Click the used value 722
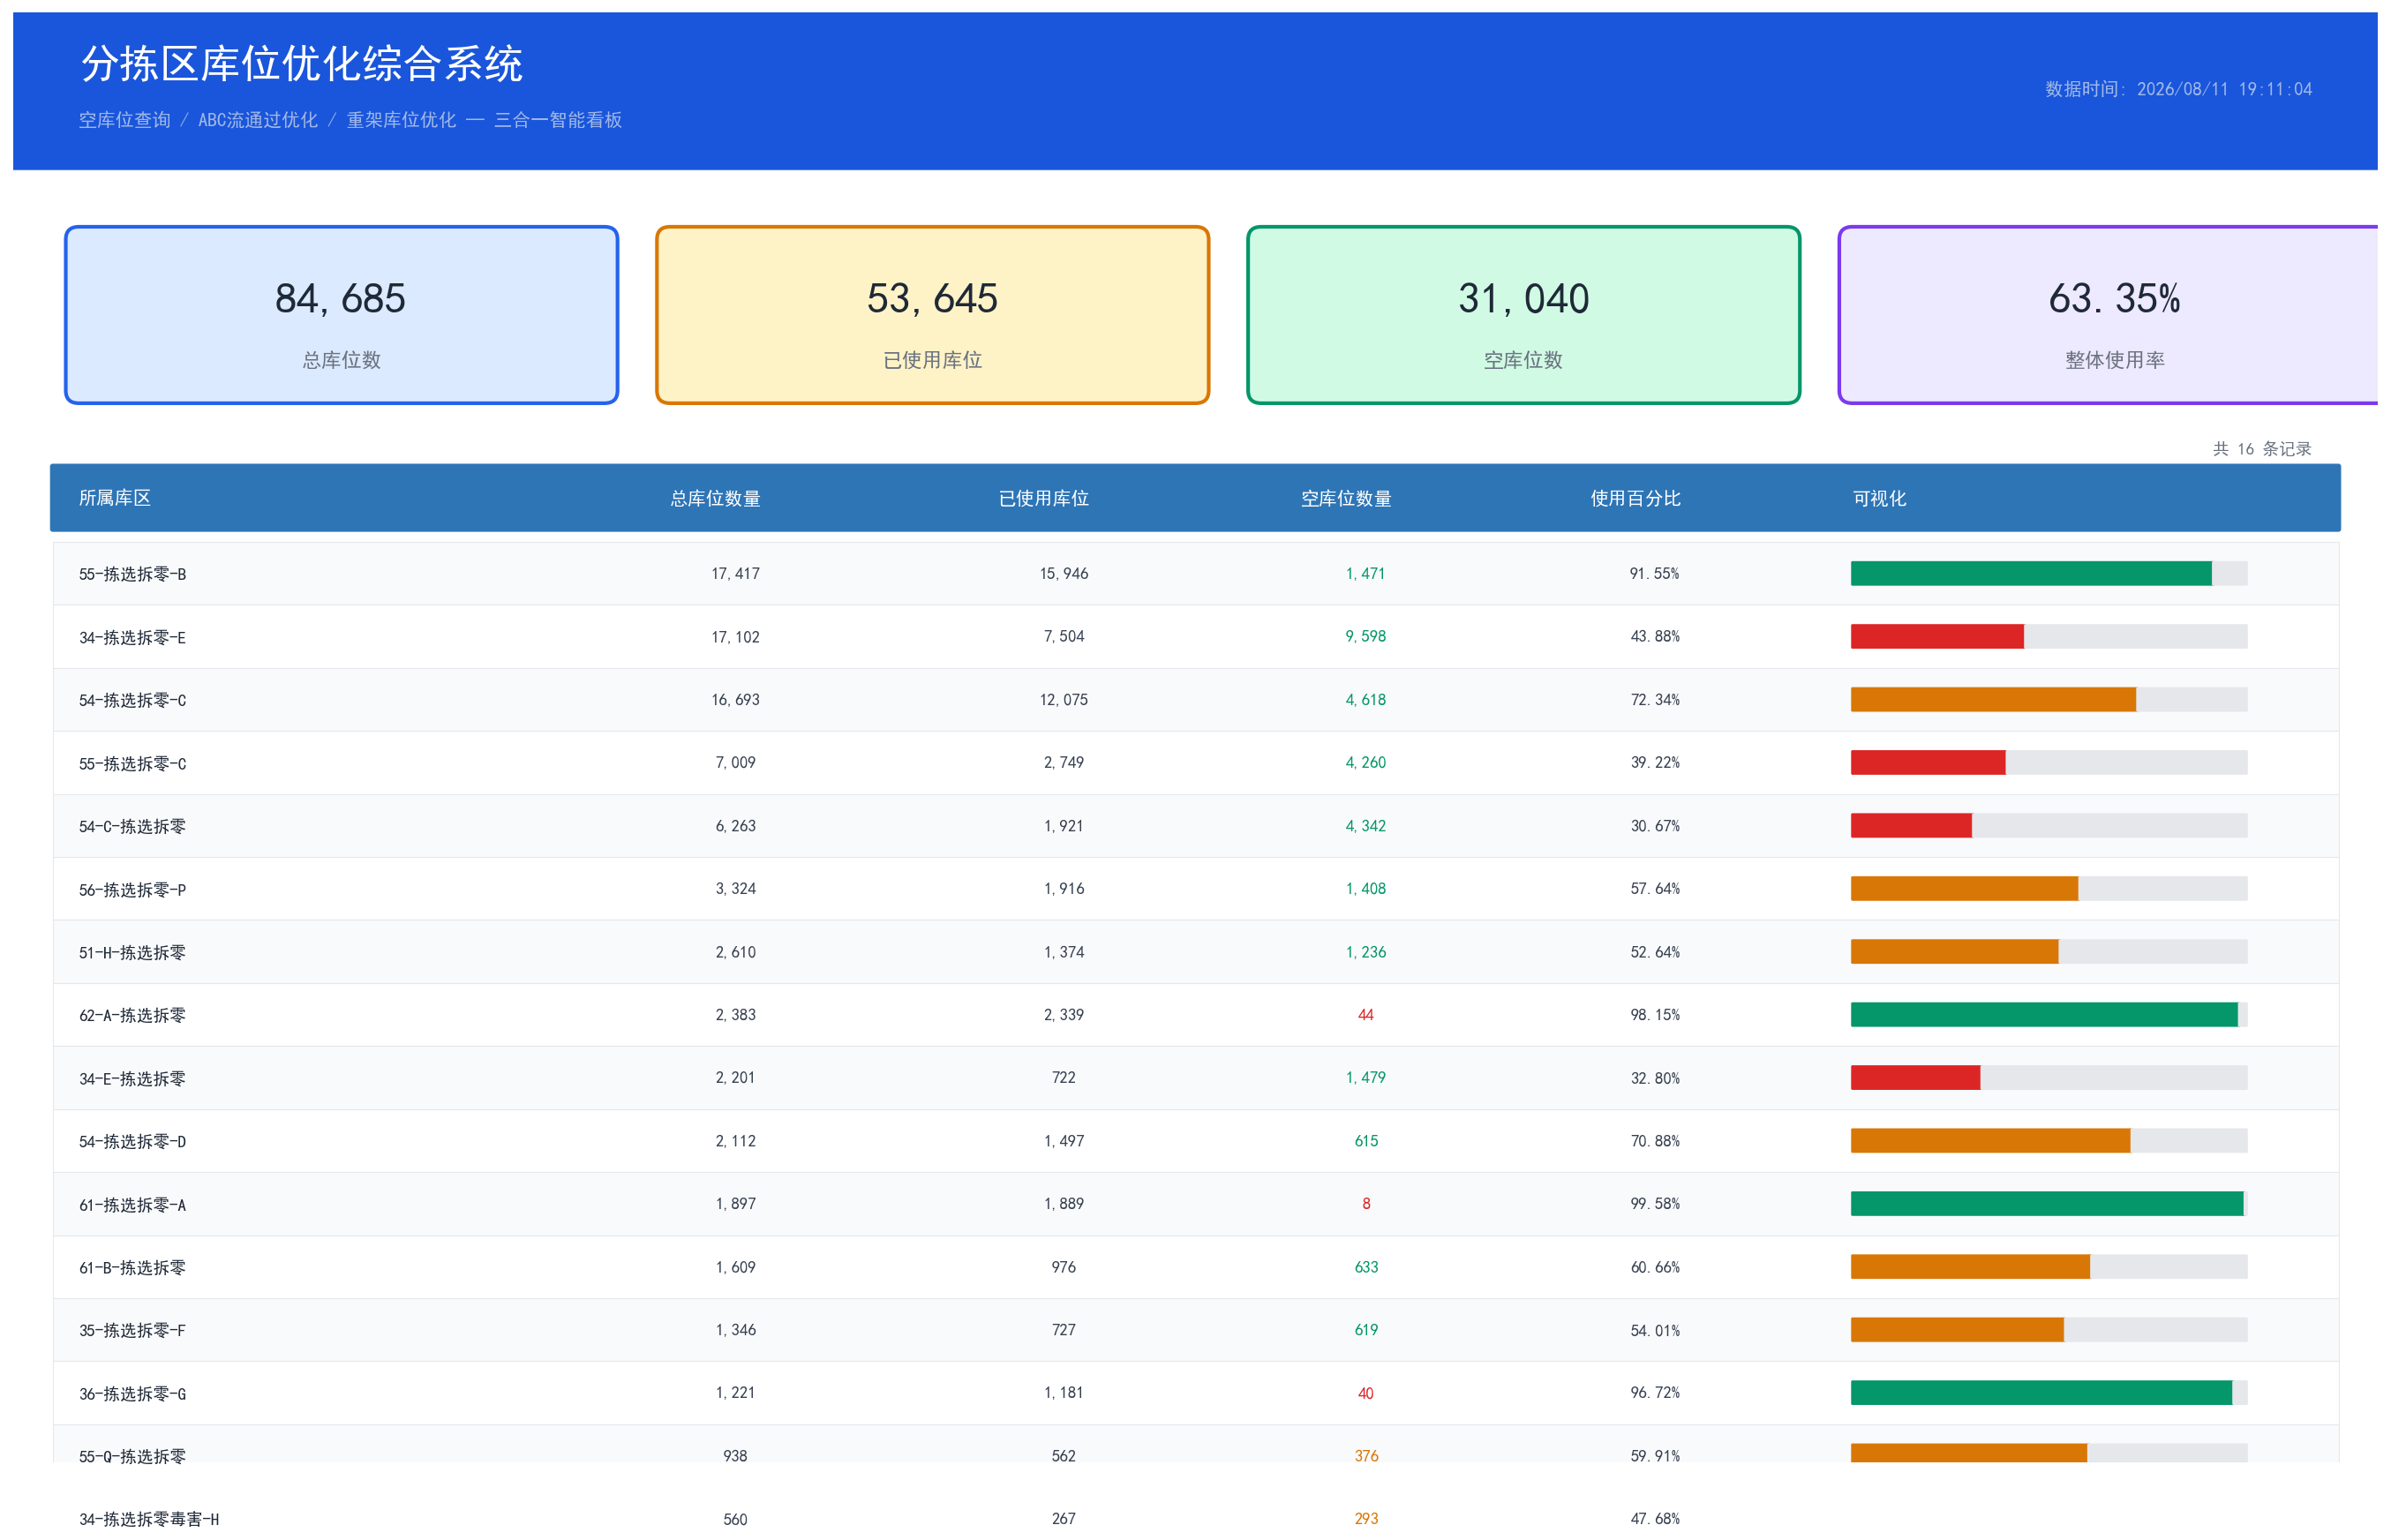 1063,1077
